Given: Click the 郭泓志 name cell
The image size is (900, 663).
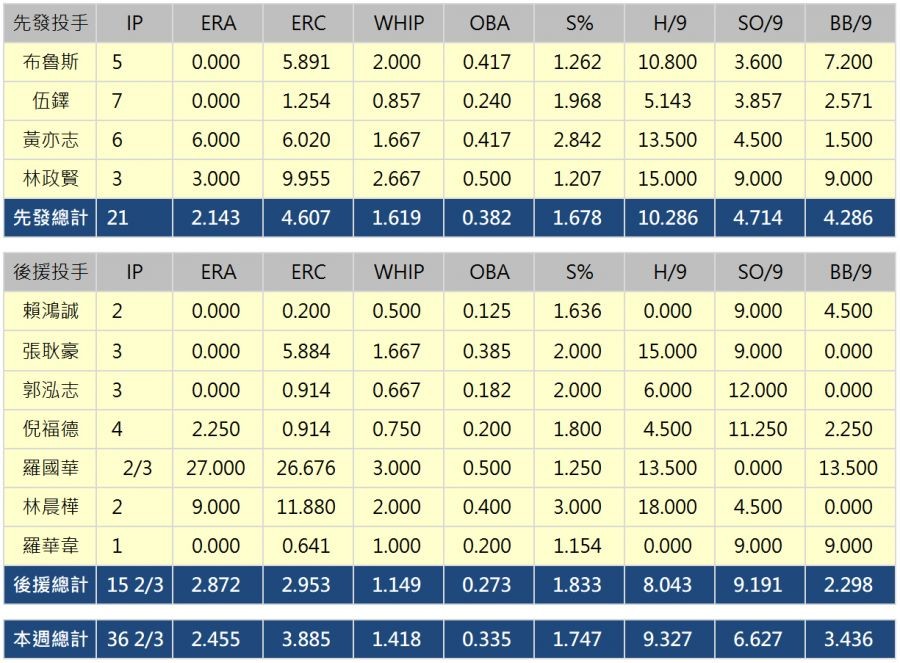Looking at the screenshot, I should click(x=50, y=390).
